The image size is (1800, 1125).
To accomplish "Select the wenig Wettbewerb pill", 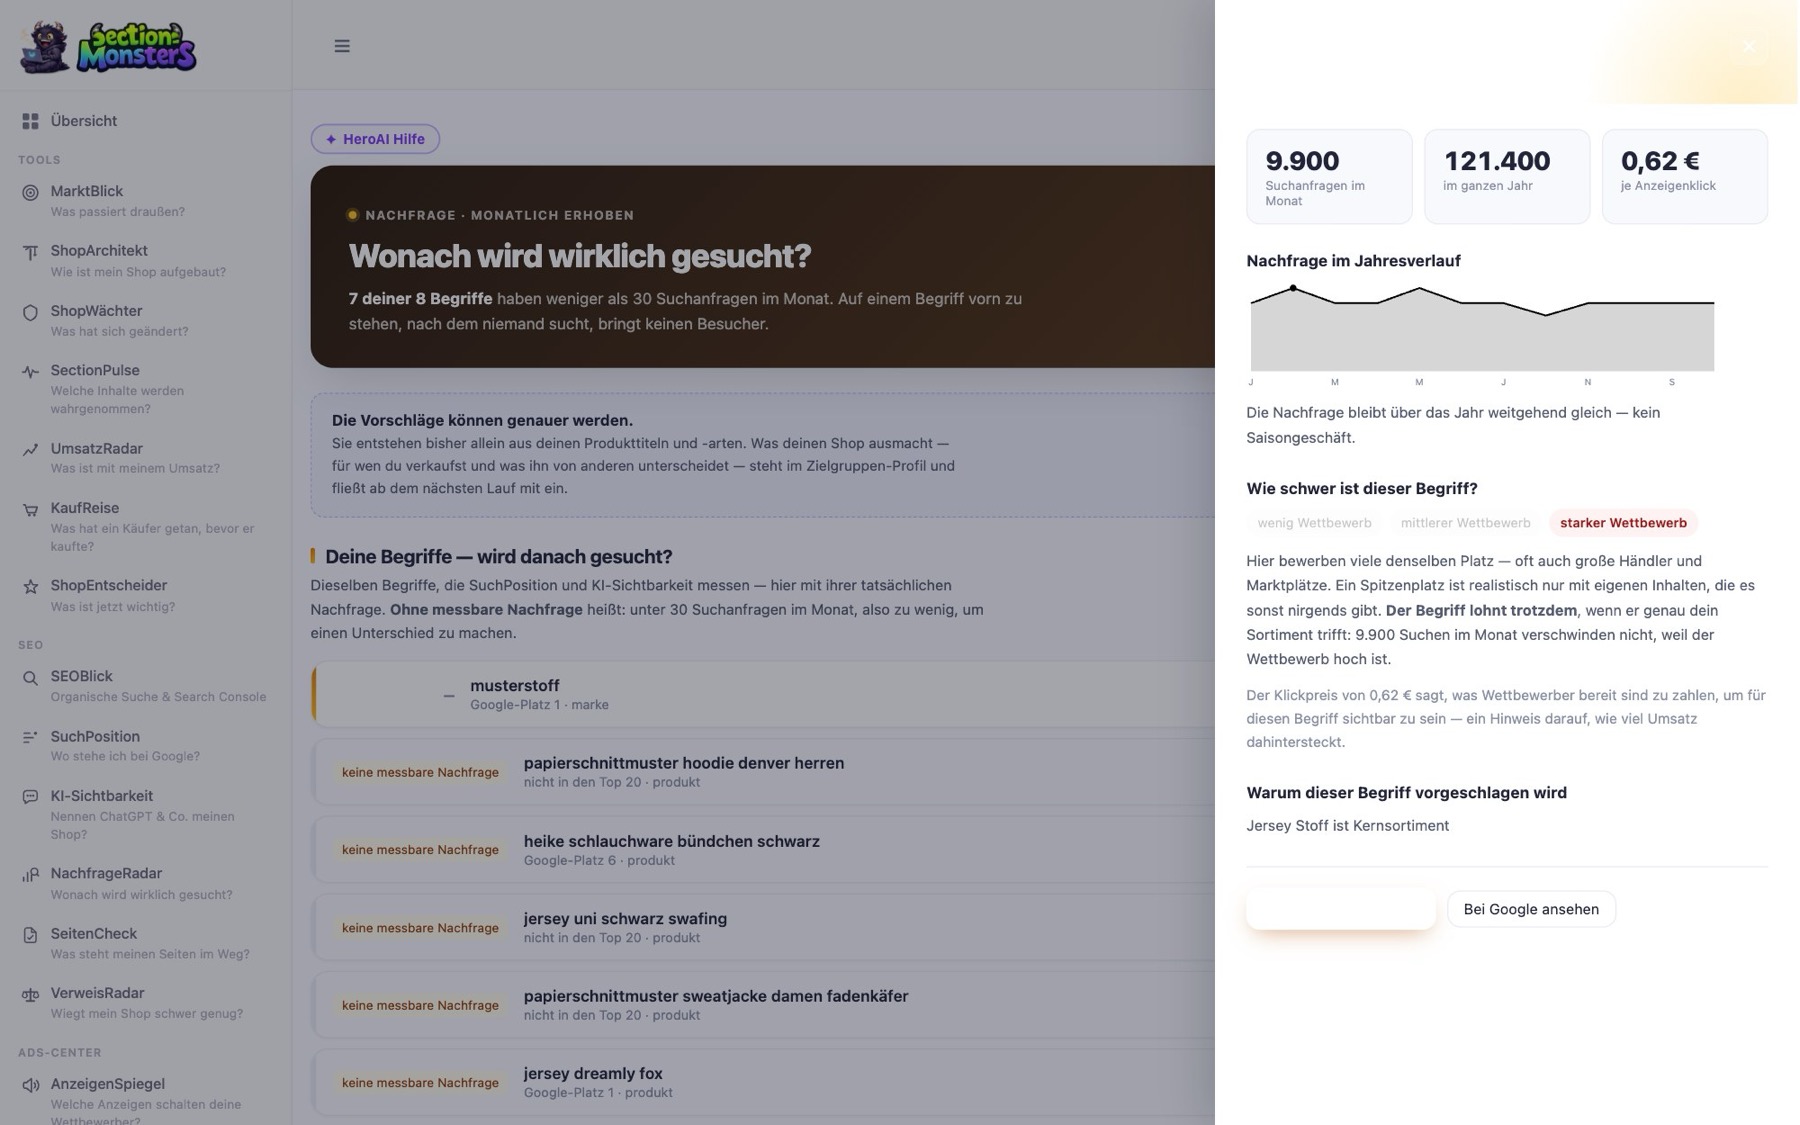I will click(1314, 523).
